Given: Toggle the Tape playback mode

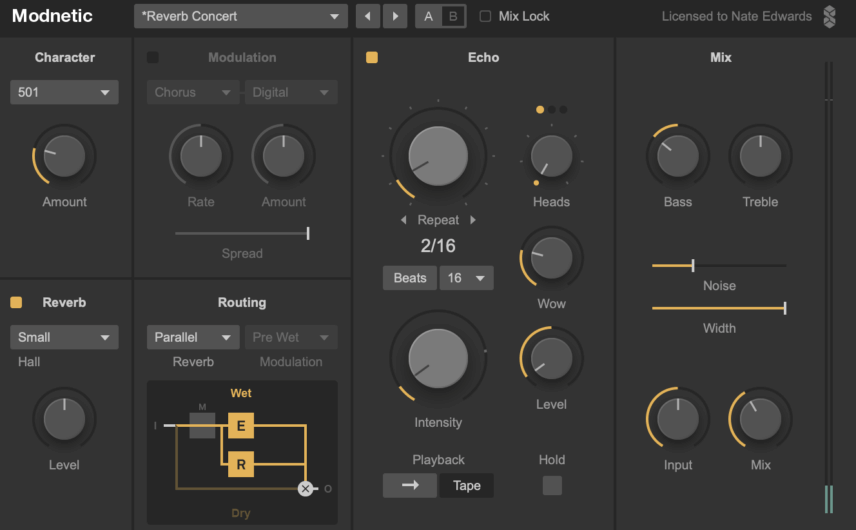Looking at the screenshot, I should tap(467, 485).
